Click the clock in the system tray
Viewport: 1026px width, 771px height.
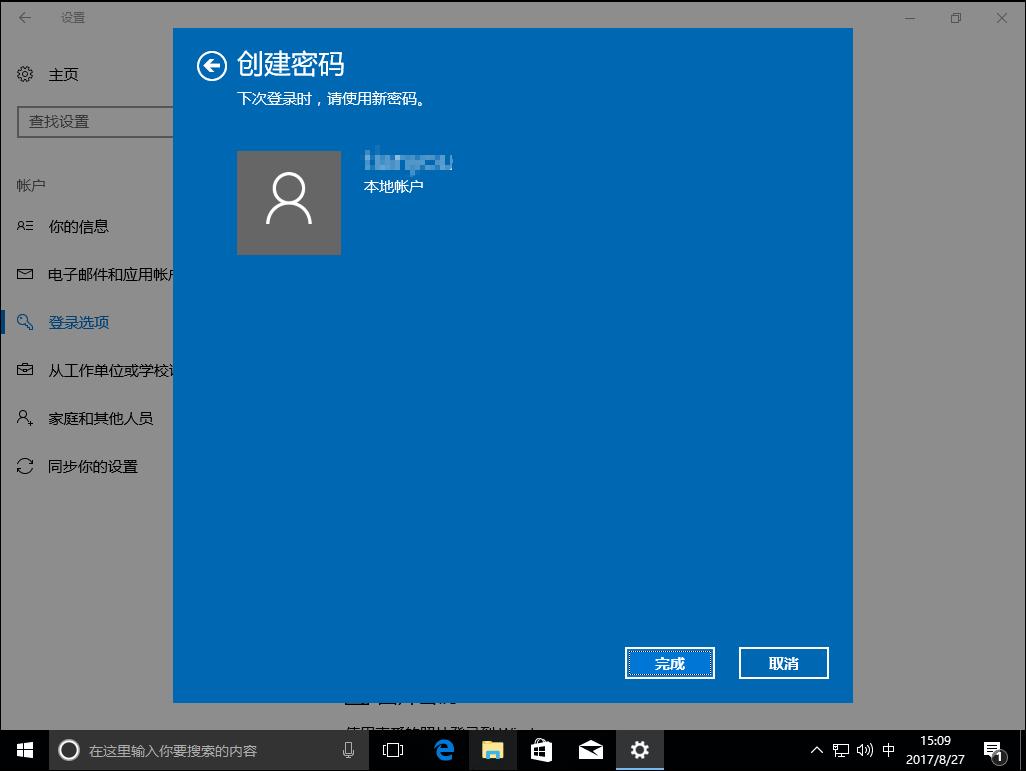point(935,748)
